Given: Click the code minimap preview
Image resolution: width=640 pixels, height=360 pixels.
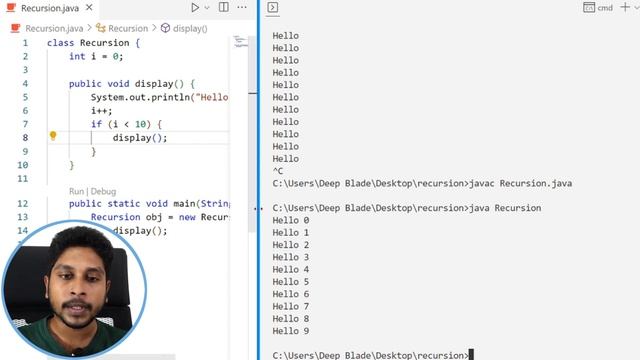Looking at the screenshot, I should pos(240,42).
